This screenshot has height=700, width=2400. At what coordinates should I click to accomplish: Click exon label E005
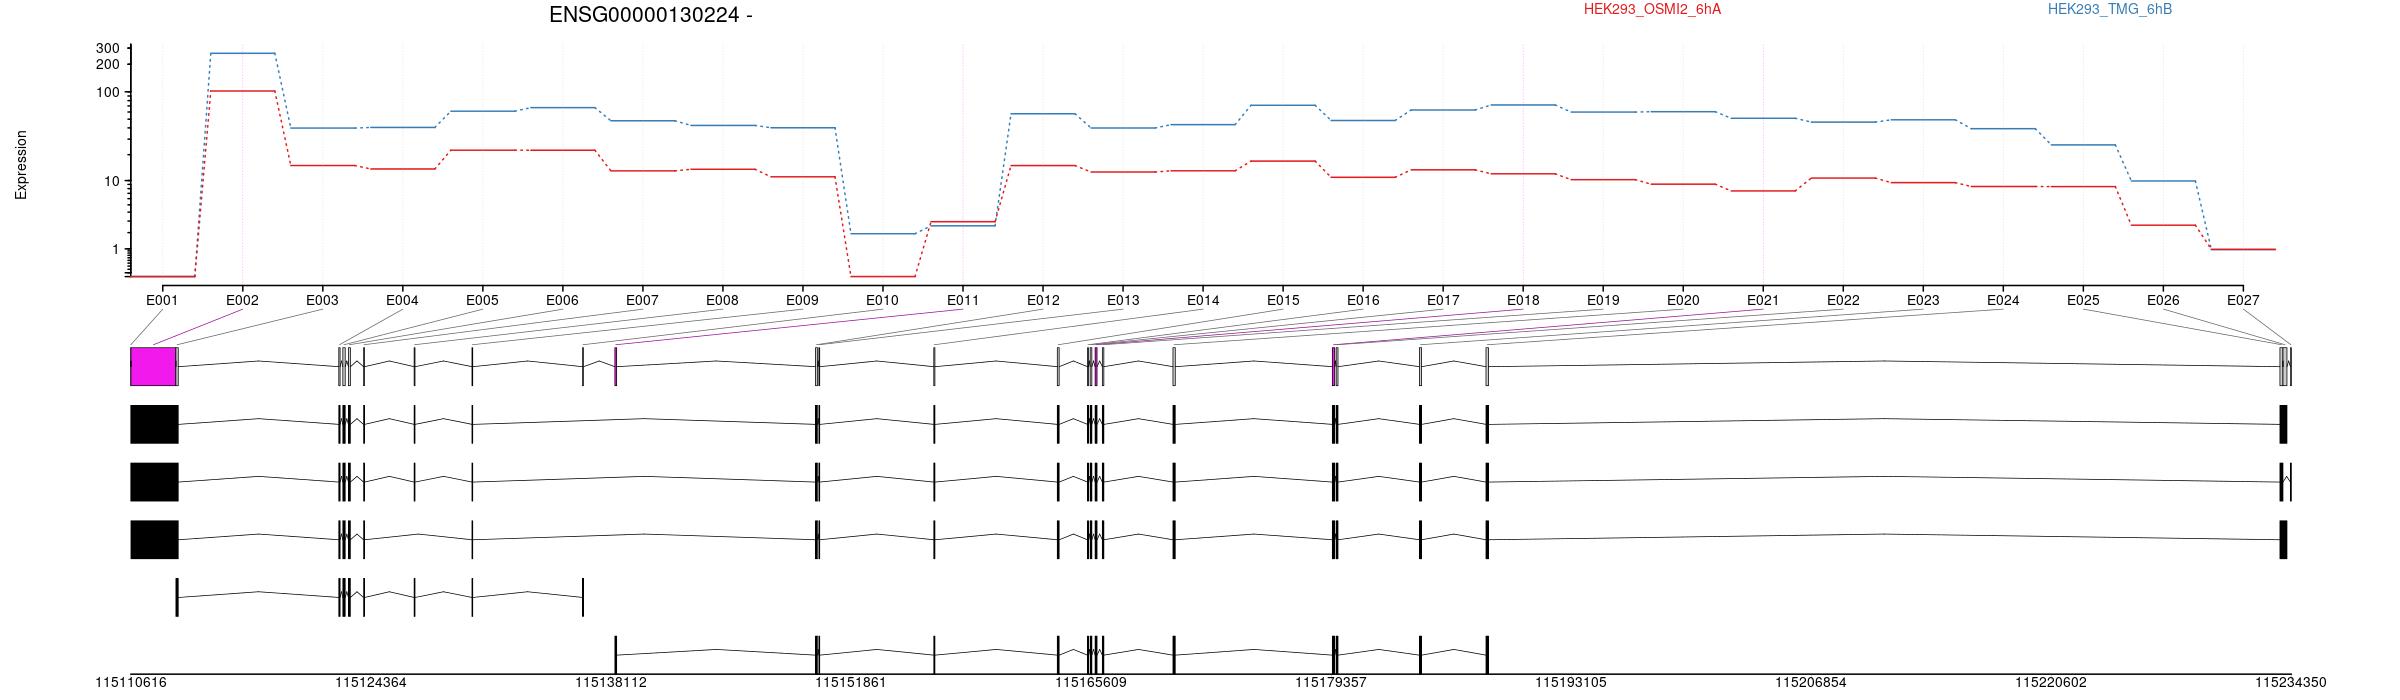[482, 300]
